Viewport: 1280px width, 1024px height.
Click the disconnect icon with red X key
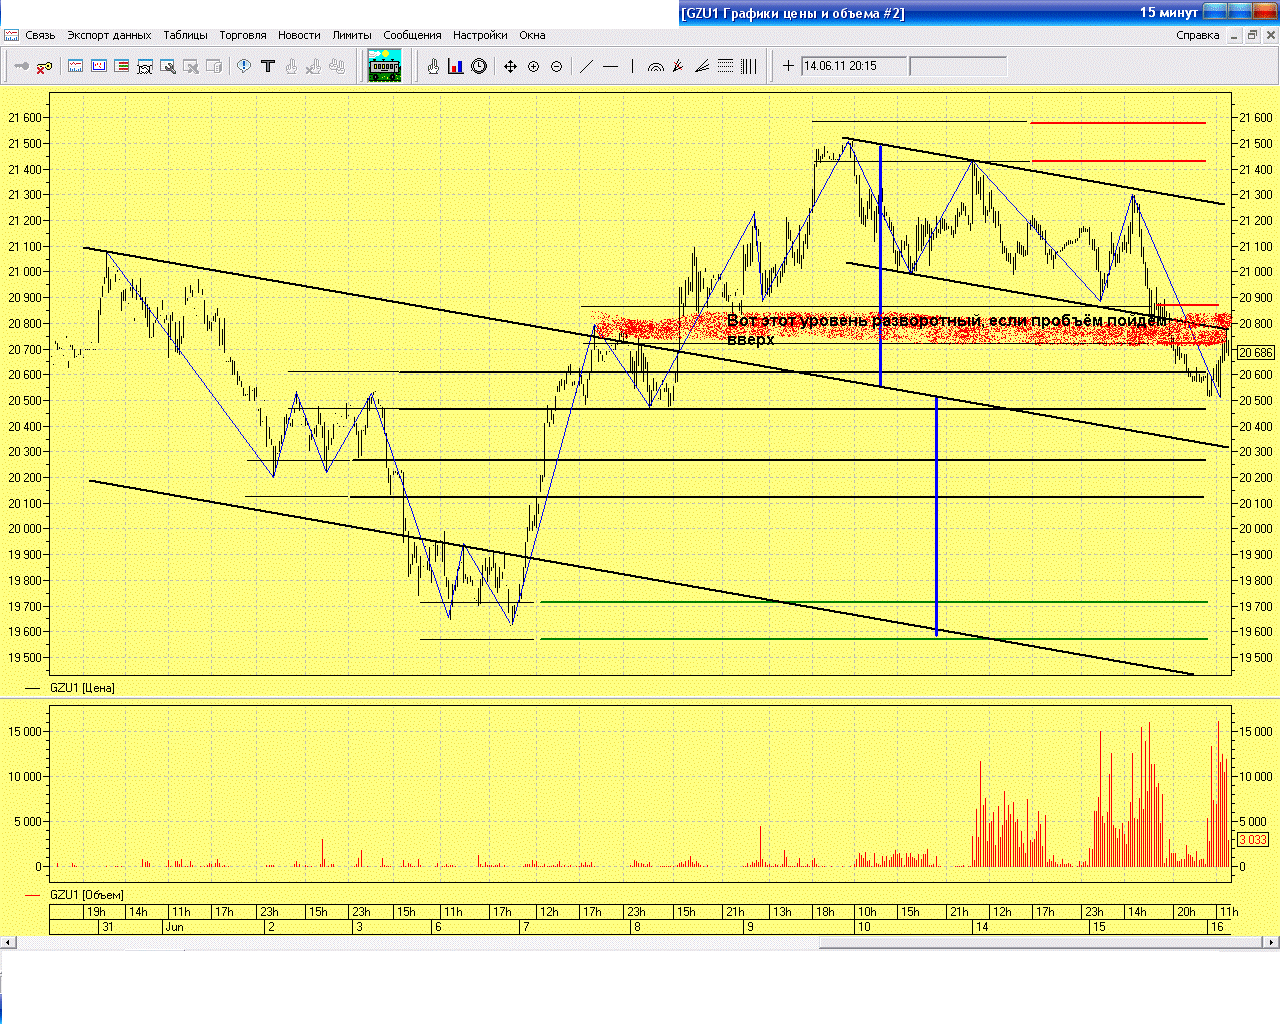pyautogui.click(x=44, y=67)
